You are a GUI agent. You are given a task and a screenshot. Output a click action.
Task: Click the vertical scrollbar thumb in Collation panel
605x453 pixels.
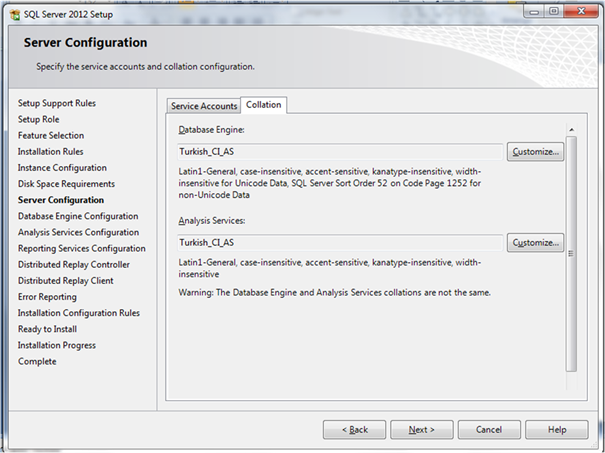click(571, 254)
